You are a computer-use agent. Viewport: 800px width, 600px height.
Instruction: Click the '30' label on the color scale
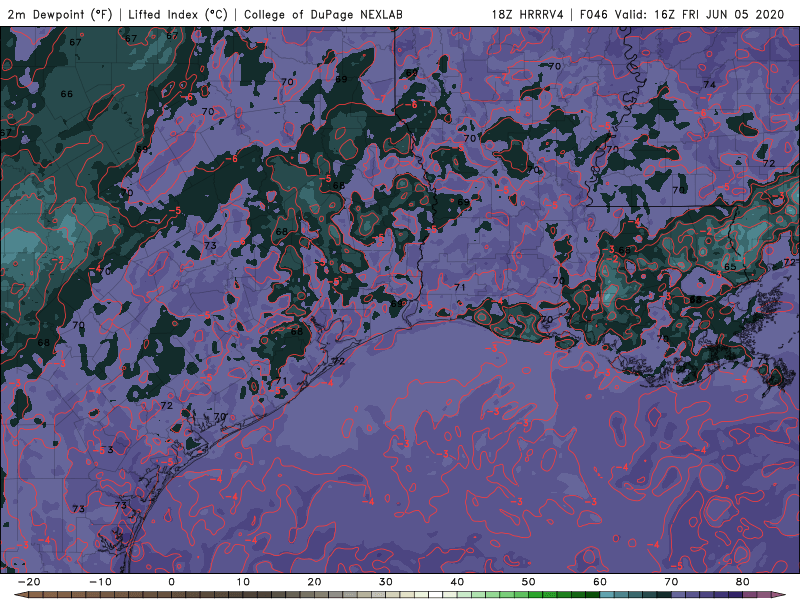click(386, 582)
